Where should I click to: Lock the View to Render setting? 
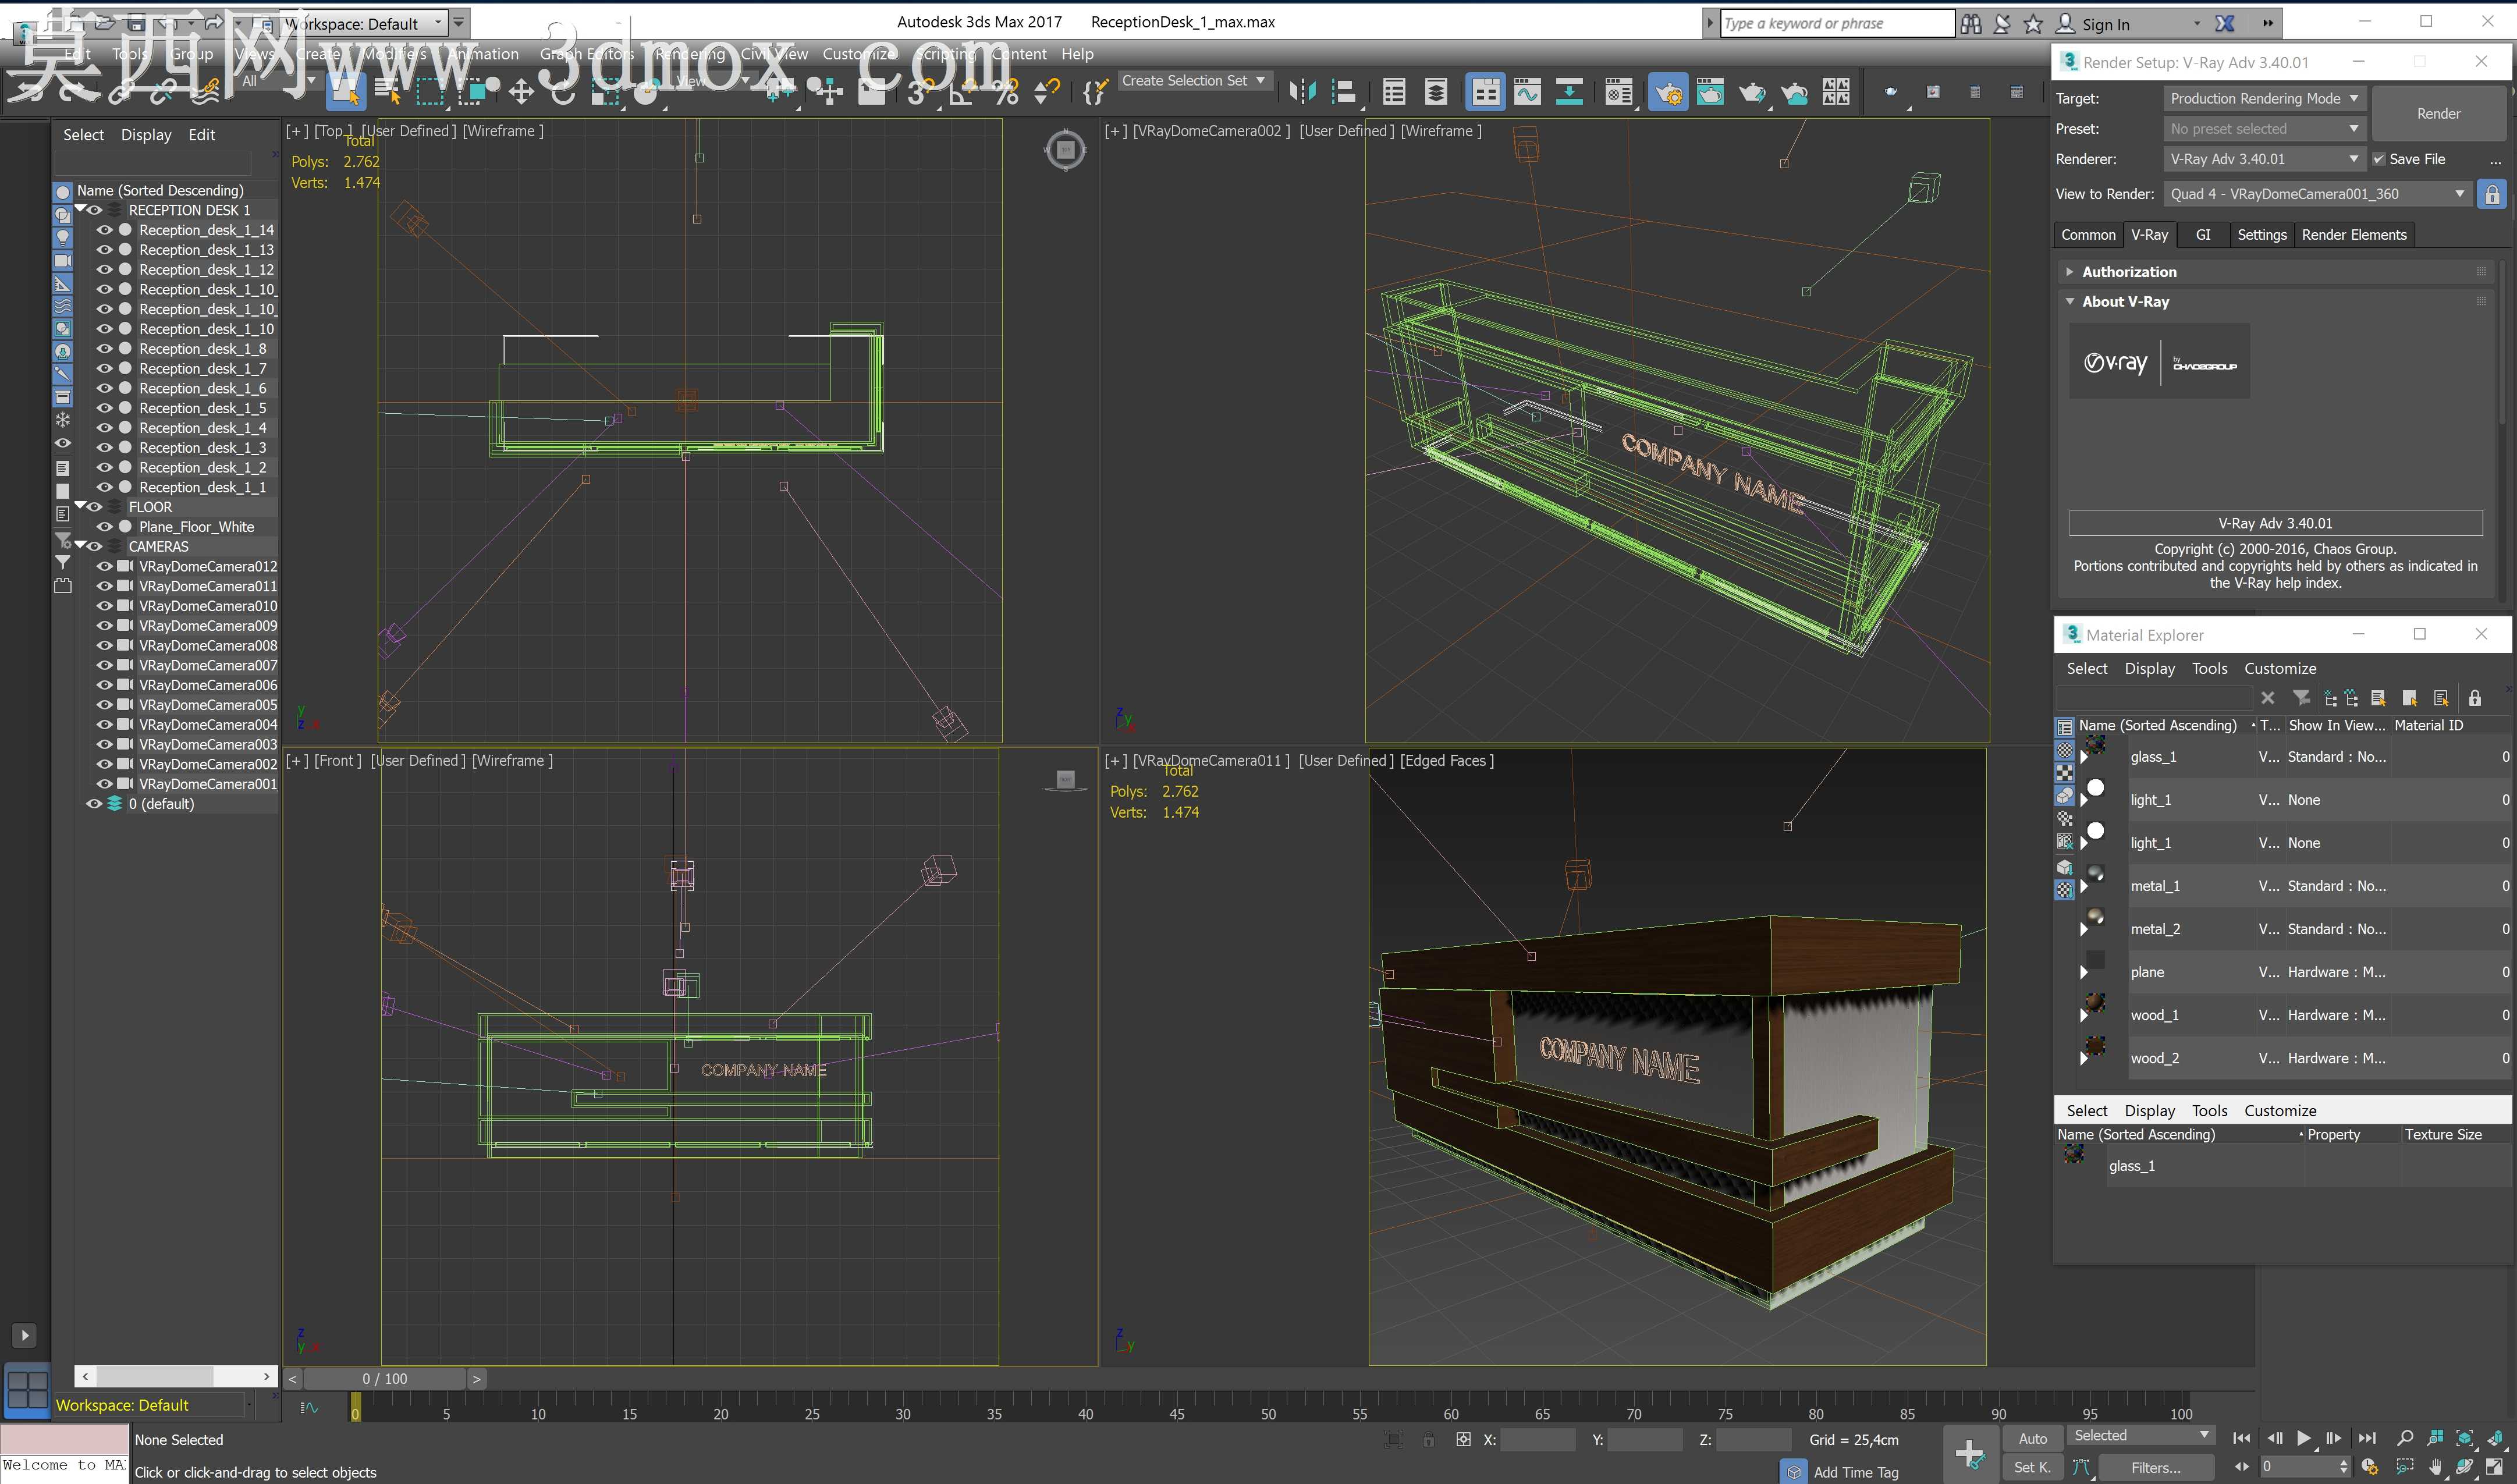tap(2492, 194)
